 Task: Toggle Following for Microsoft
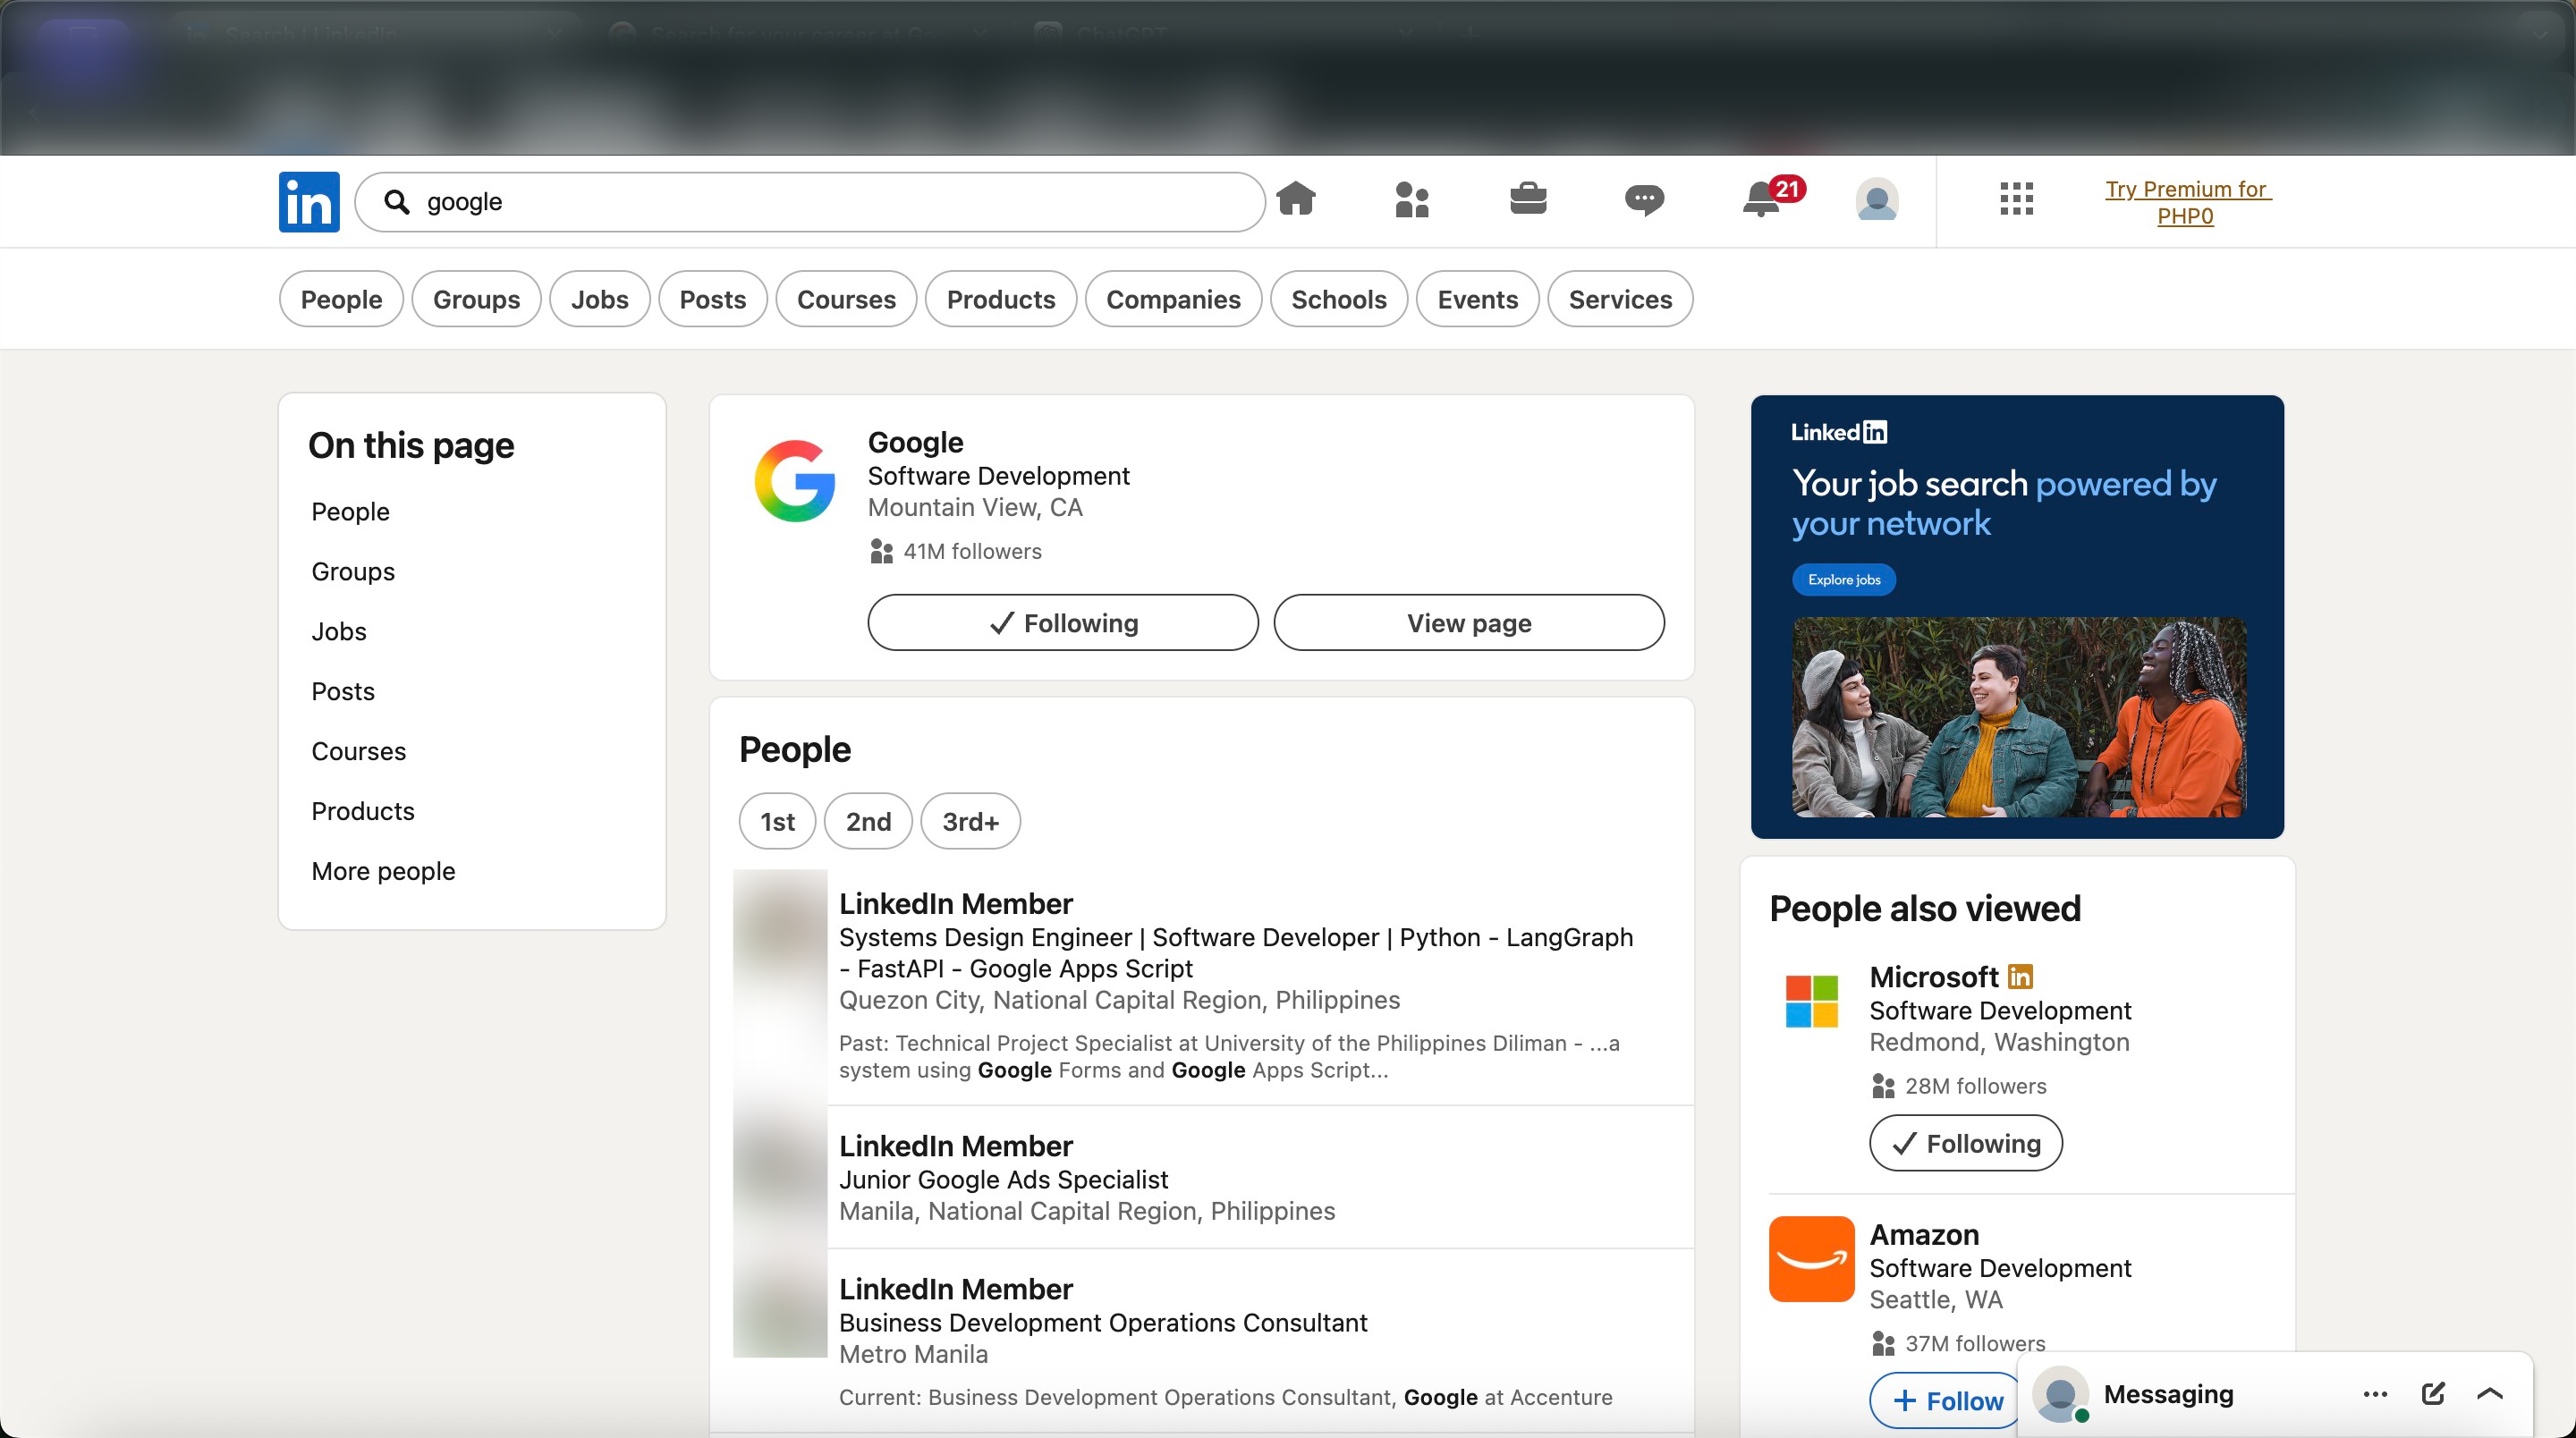click(1965, 1143)
